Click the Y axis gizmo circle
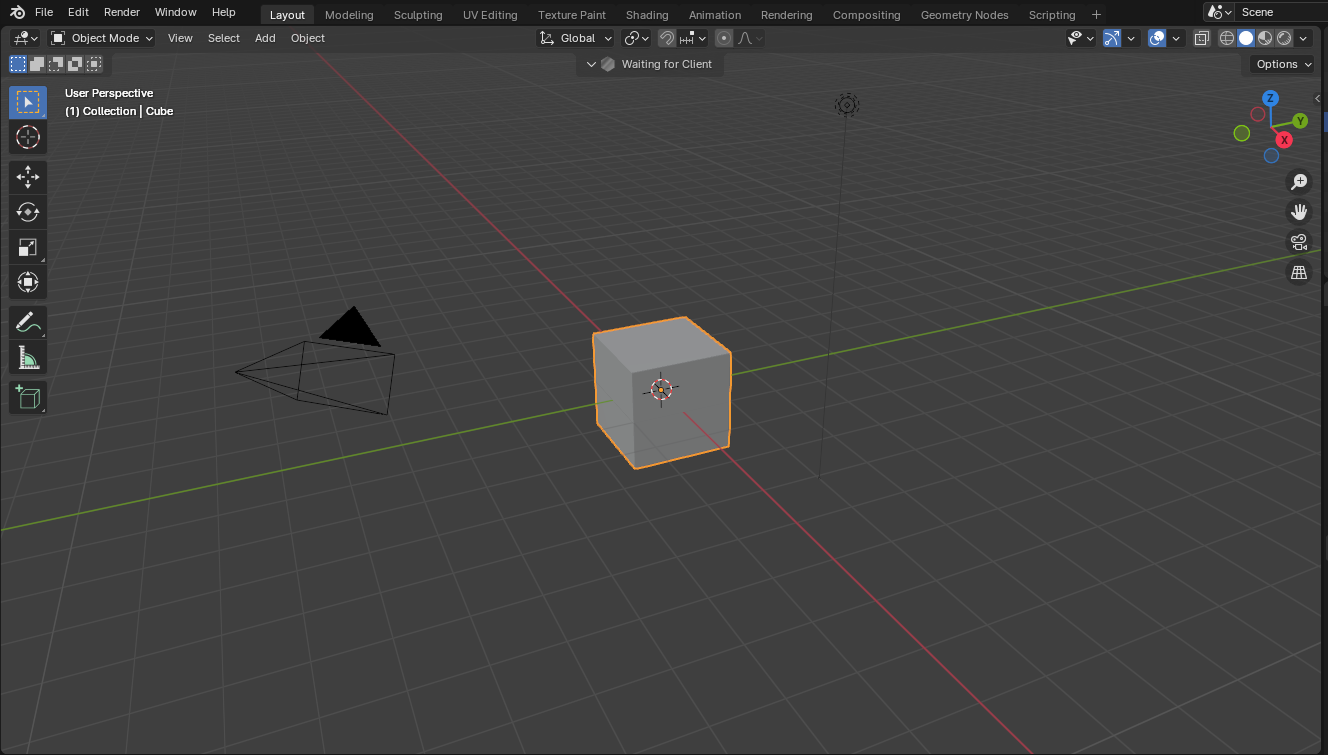This screenshot has width=1328, height=755. (1300, 120)
